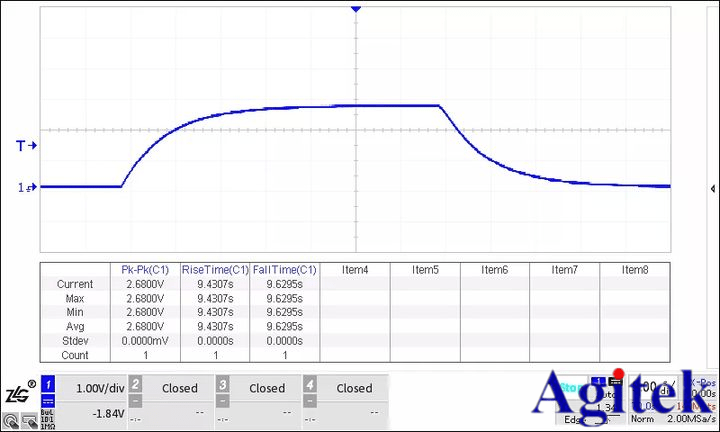
Task: Click the trigger level T marker
Action: click(x=26, y=146)
